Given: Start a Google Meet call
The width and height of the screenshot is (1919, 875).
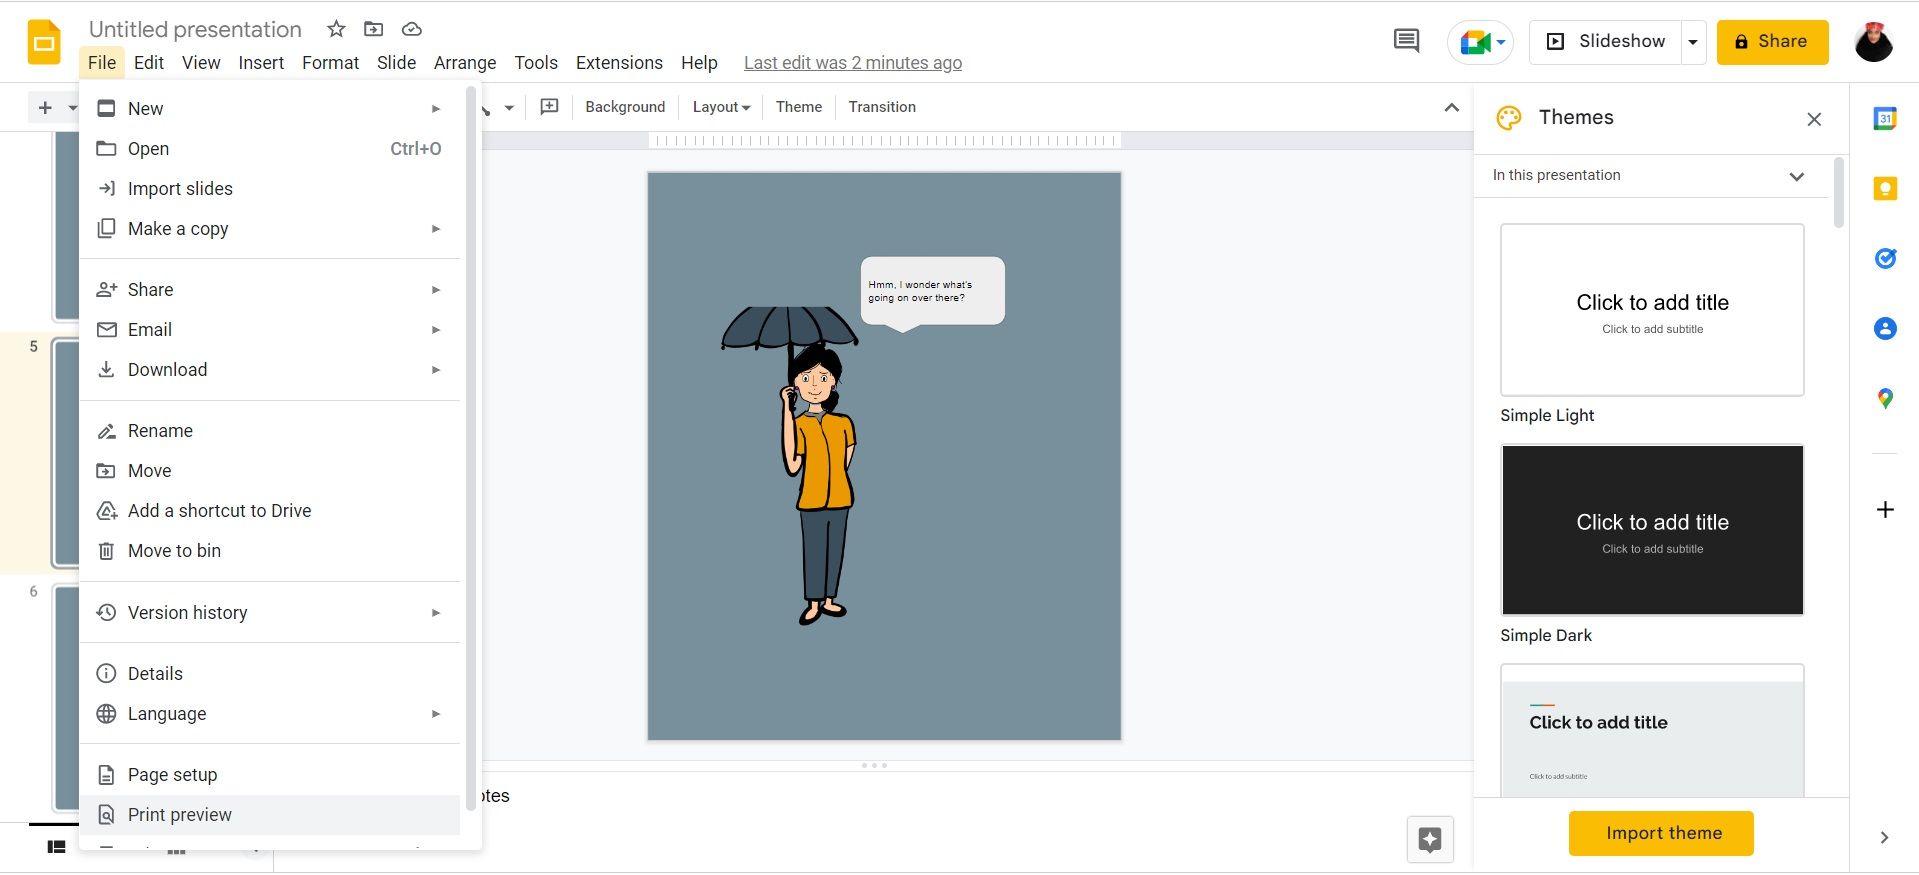Looking at the screenshot, I should tap(1480, 42).
